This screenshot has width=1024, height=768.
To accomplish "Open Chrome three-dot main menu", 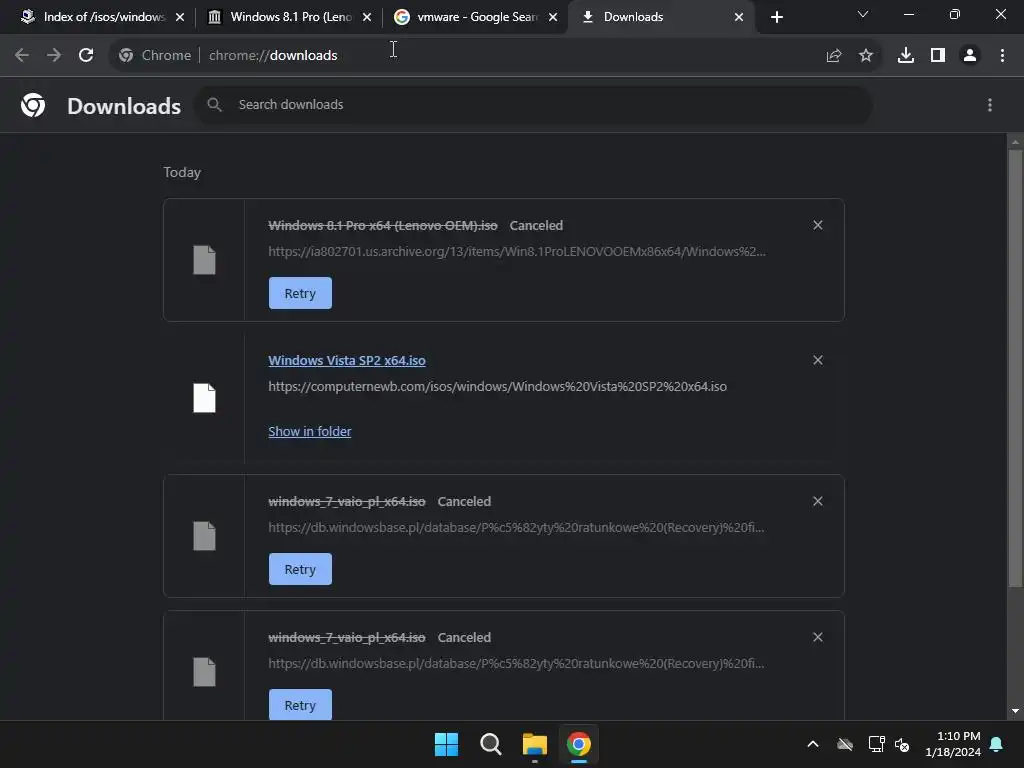I will 1002,56.
